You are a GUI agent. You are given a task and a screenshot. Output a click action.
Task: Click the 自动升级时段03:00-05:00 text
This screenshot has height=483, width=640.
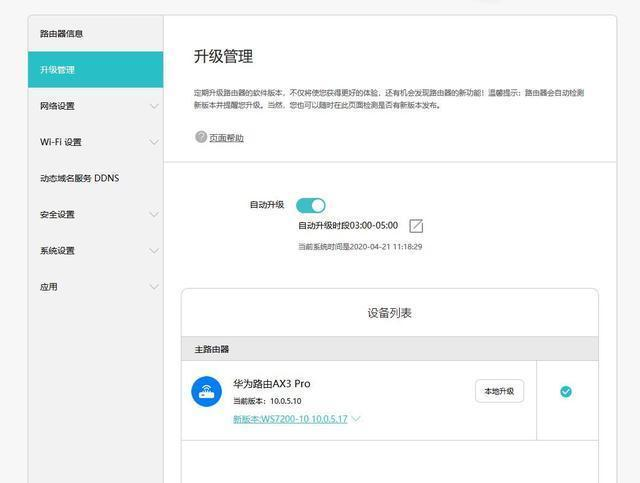point(348,225)
